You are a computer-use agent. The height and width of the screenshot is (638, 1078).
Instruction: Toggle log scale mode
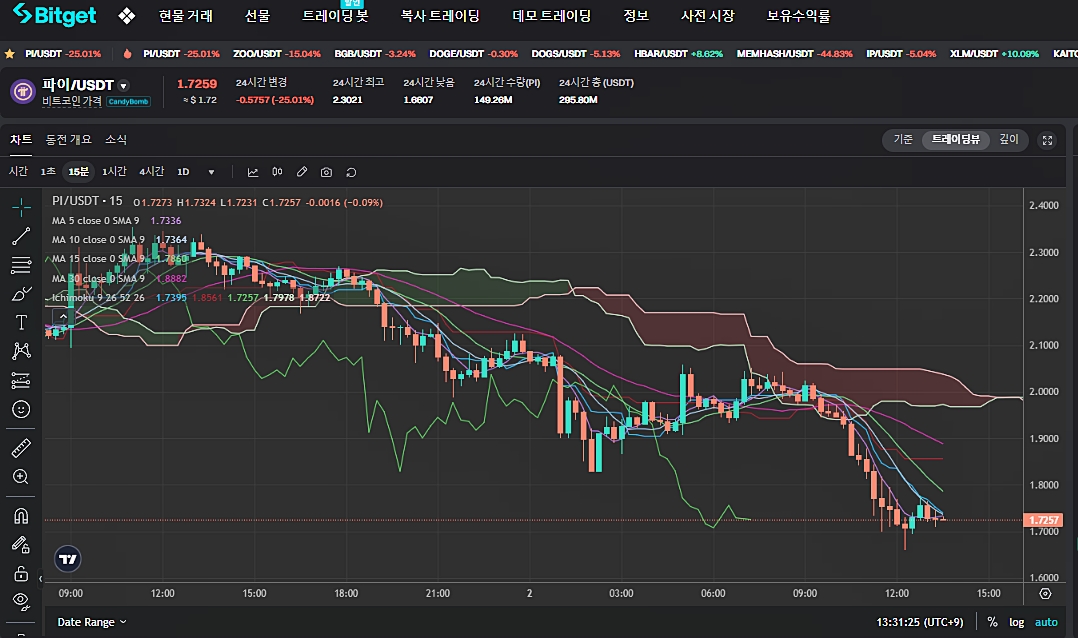[x=1016, y=622]
